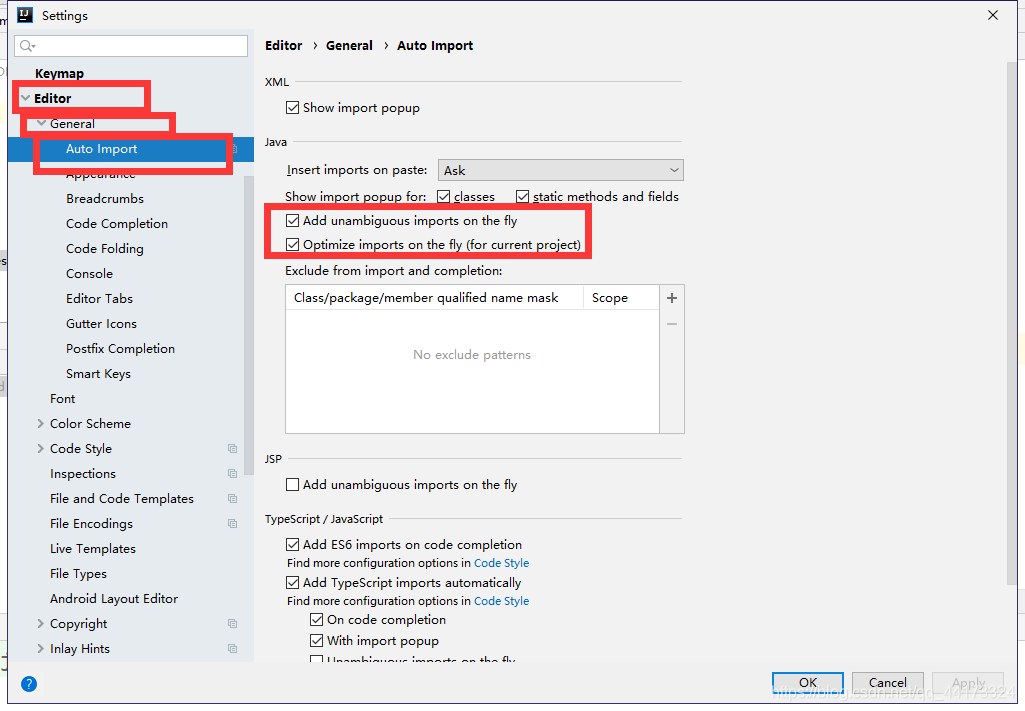
Task: Expand the Inlay Hints node arrow
Action: 41,648
